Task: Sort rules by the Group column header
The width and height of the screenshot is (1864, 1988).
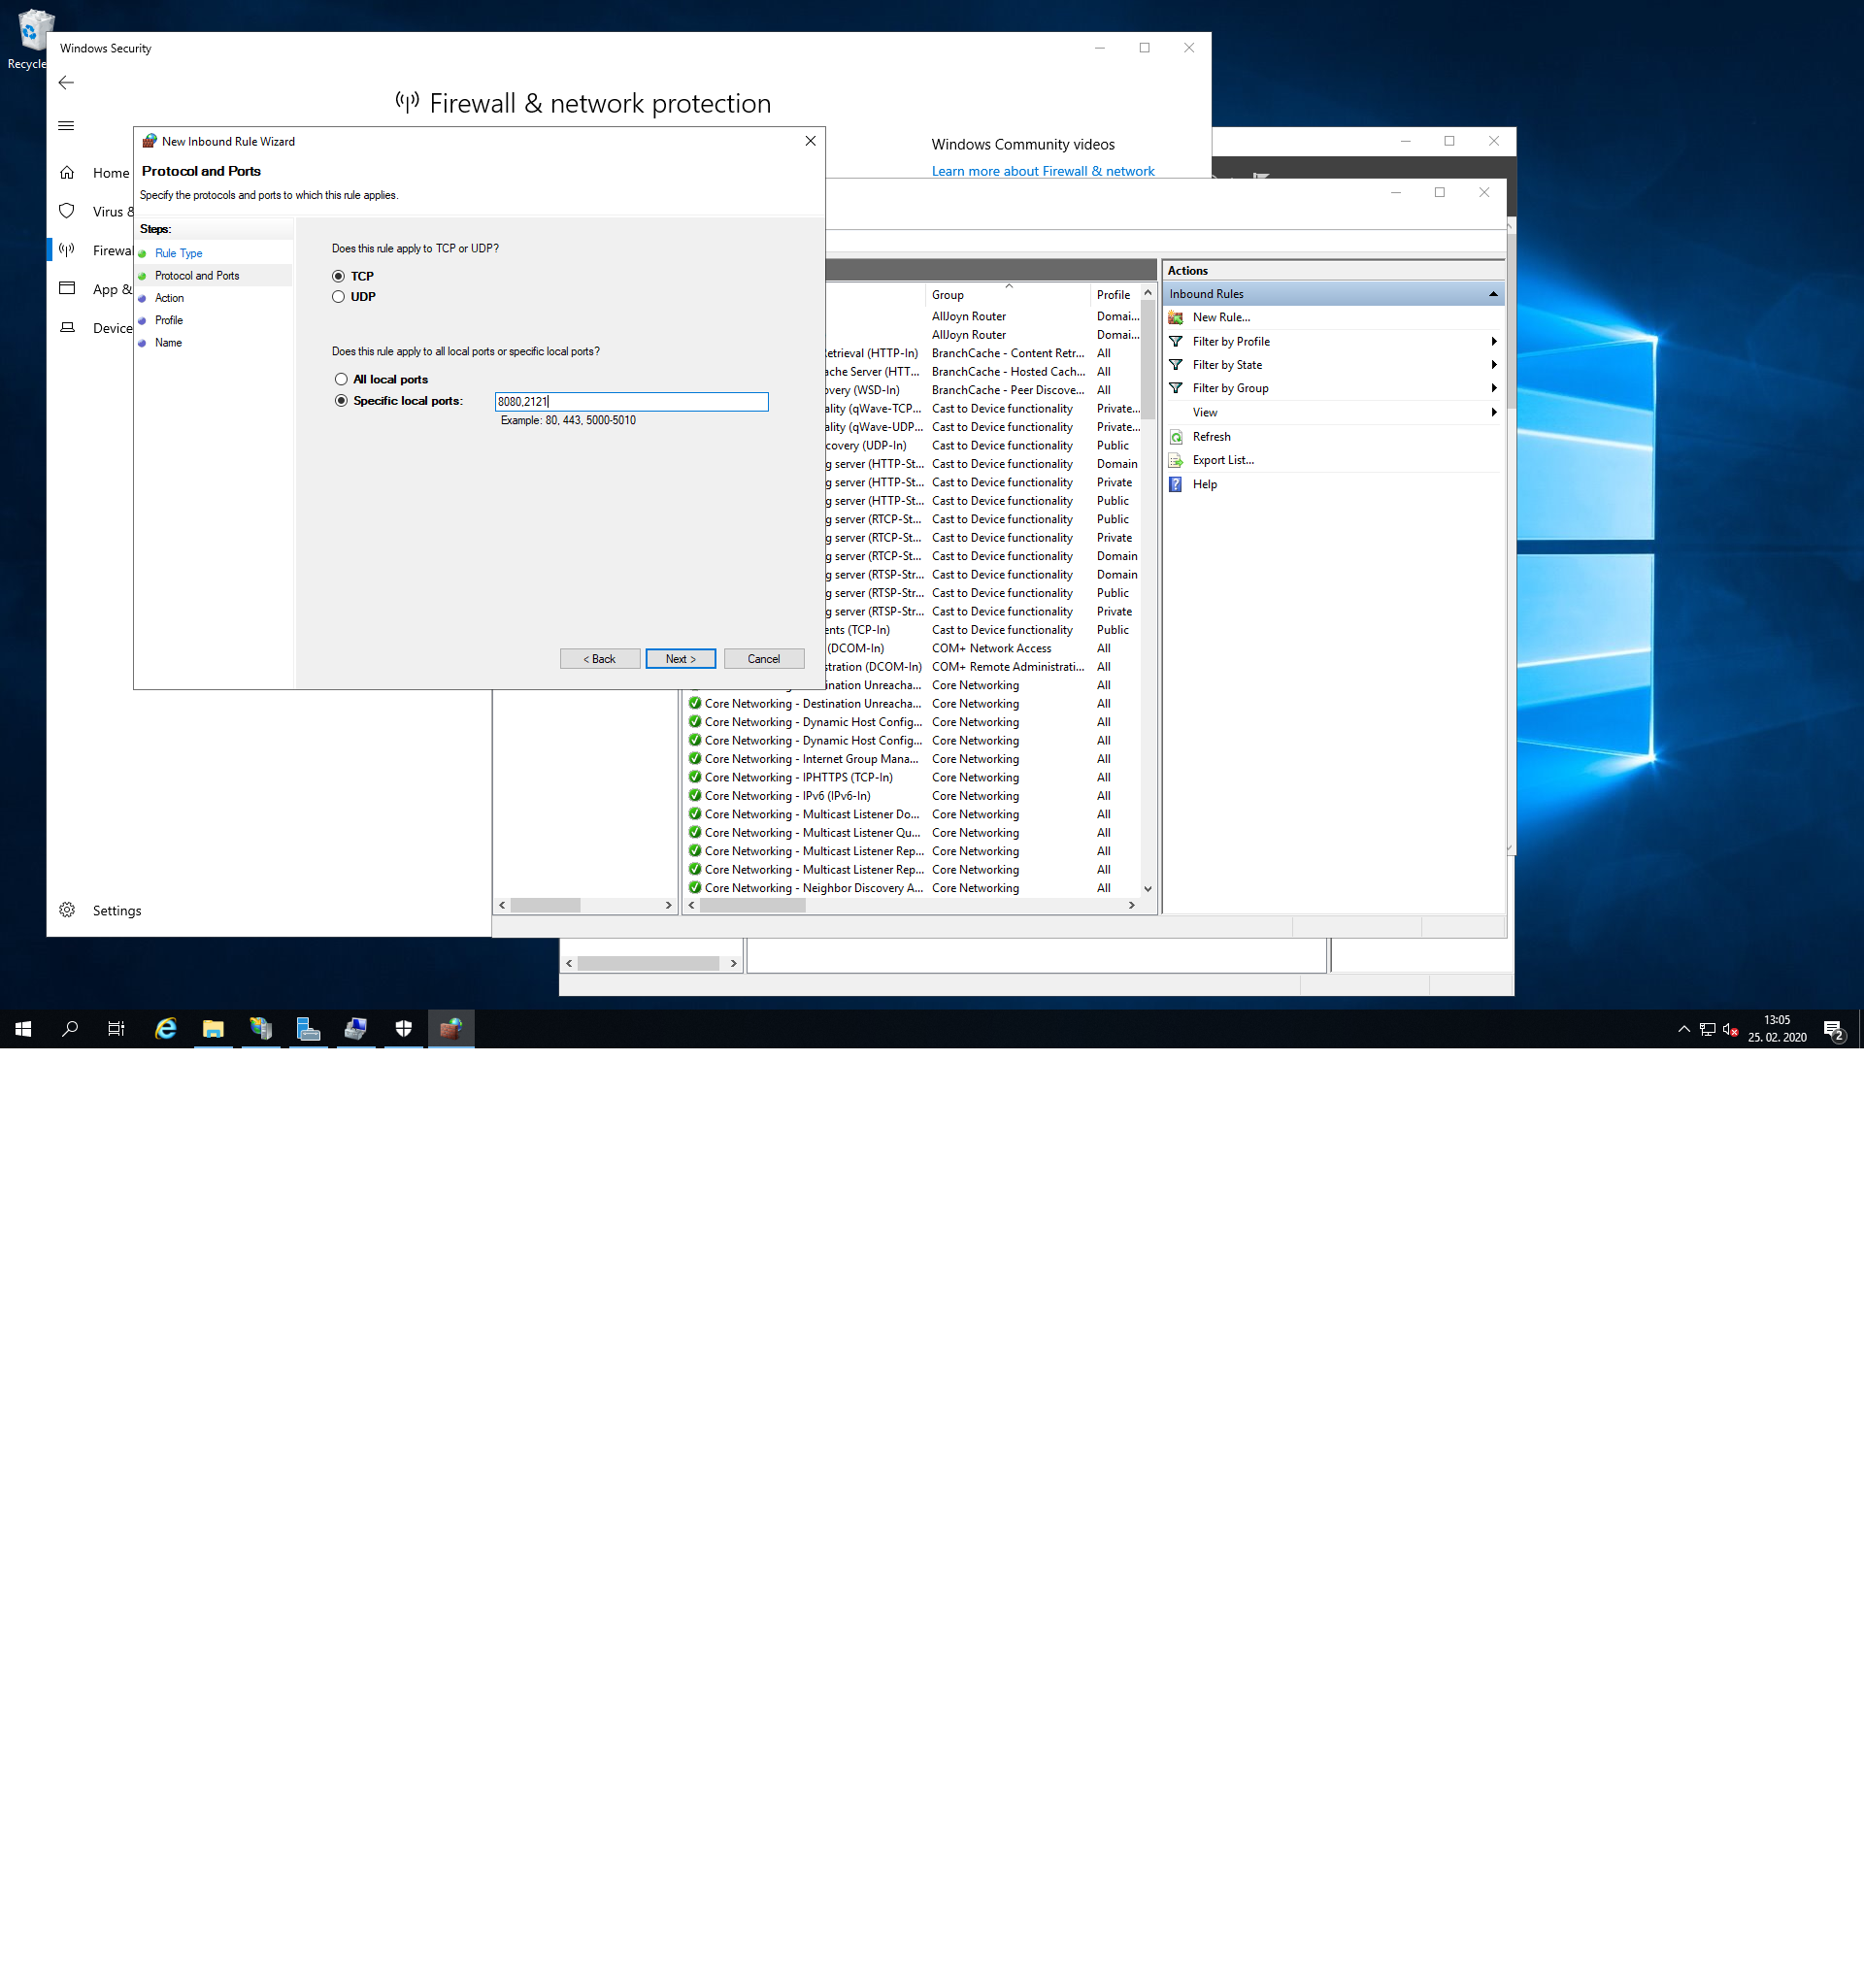Action: [1007, 295]
